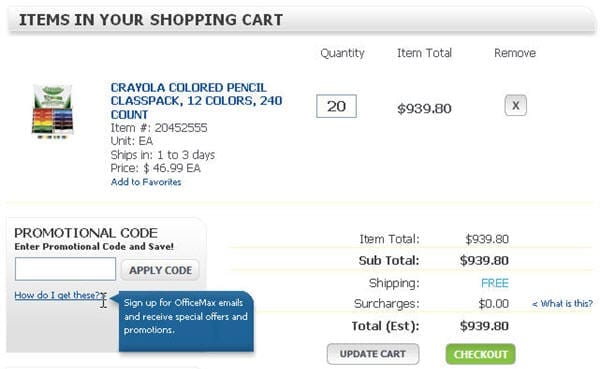Open the Crayola colored pencil product thumbnail
The image size is (600, 369).
point(52,112)
